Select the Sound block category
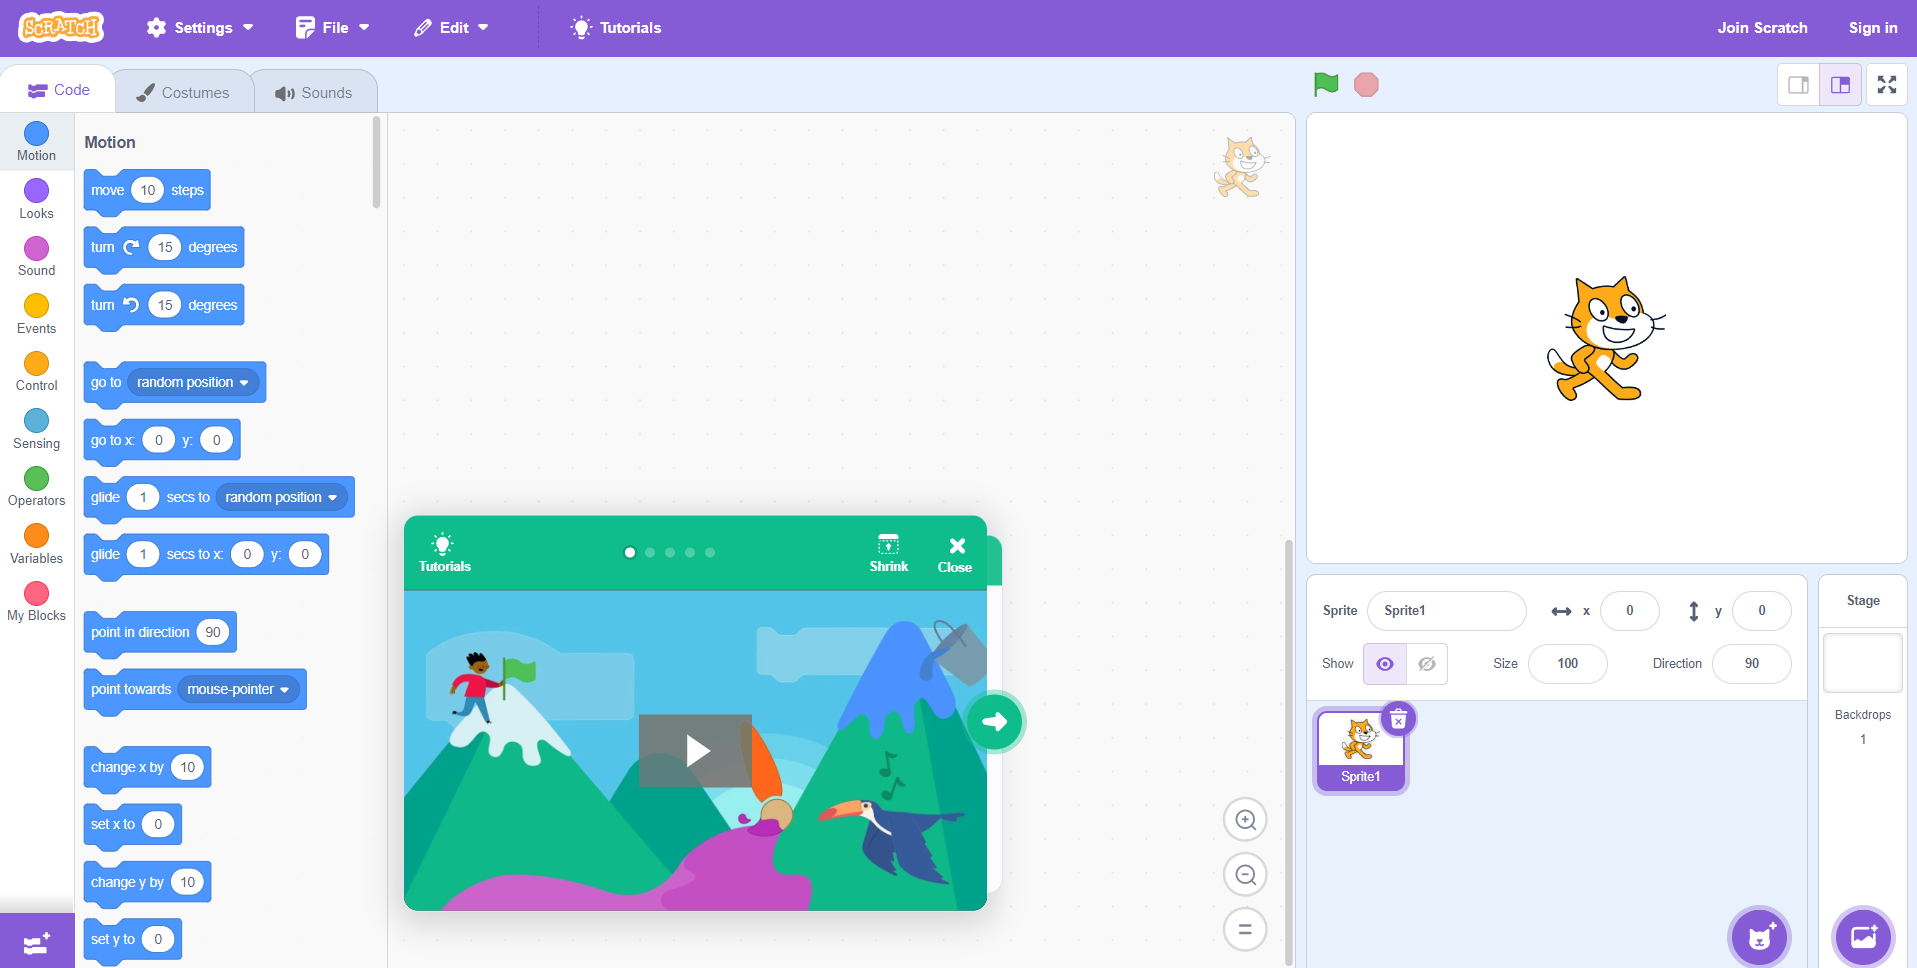The width and height of the screenshot is (1917, 968). point(37,256)
